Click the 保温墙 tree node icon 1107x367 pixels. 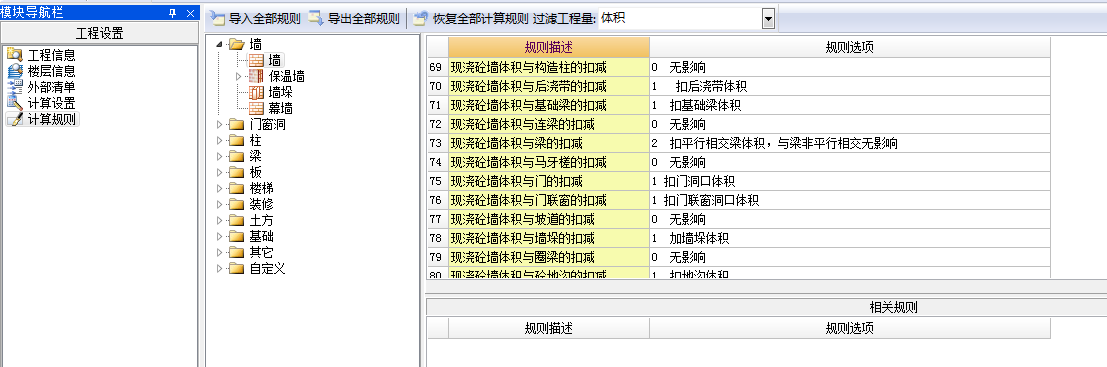[256, 76]
